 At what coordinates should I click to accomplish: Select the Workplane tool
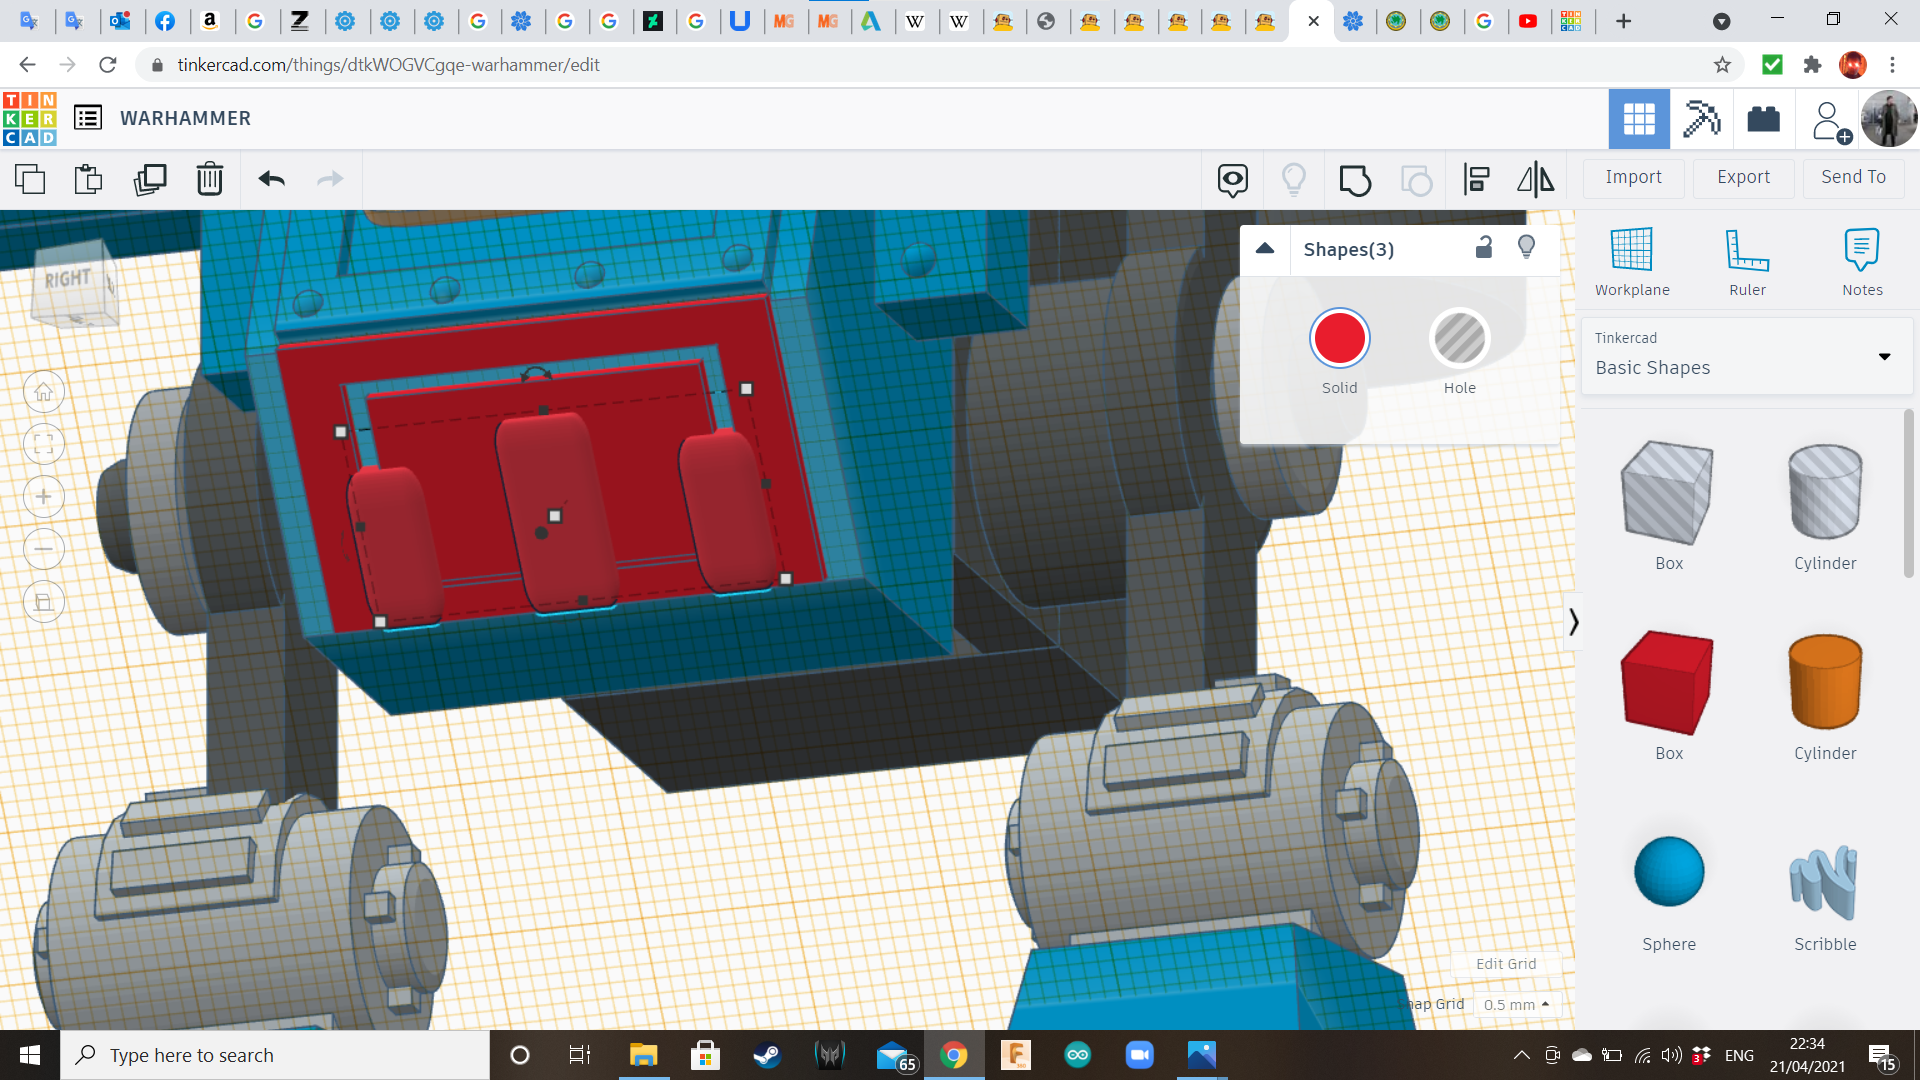1632,262
